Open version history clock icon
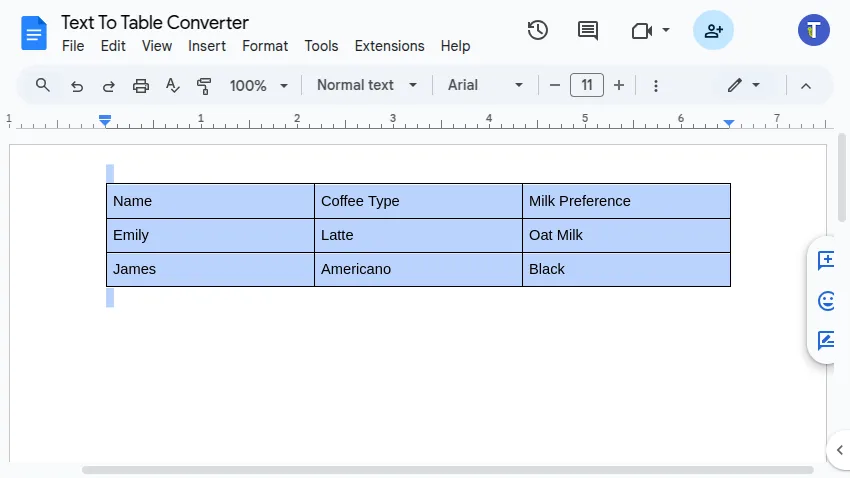The width and height of the screenshot is (850, 478). (538, 30)
